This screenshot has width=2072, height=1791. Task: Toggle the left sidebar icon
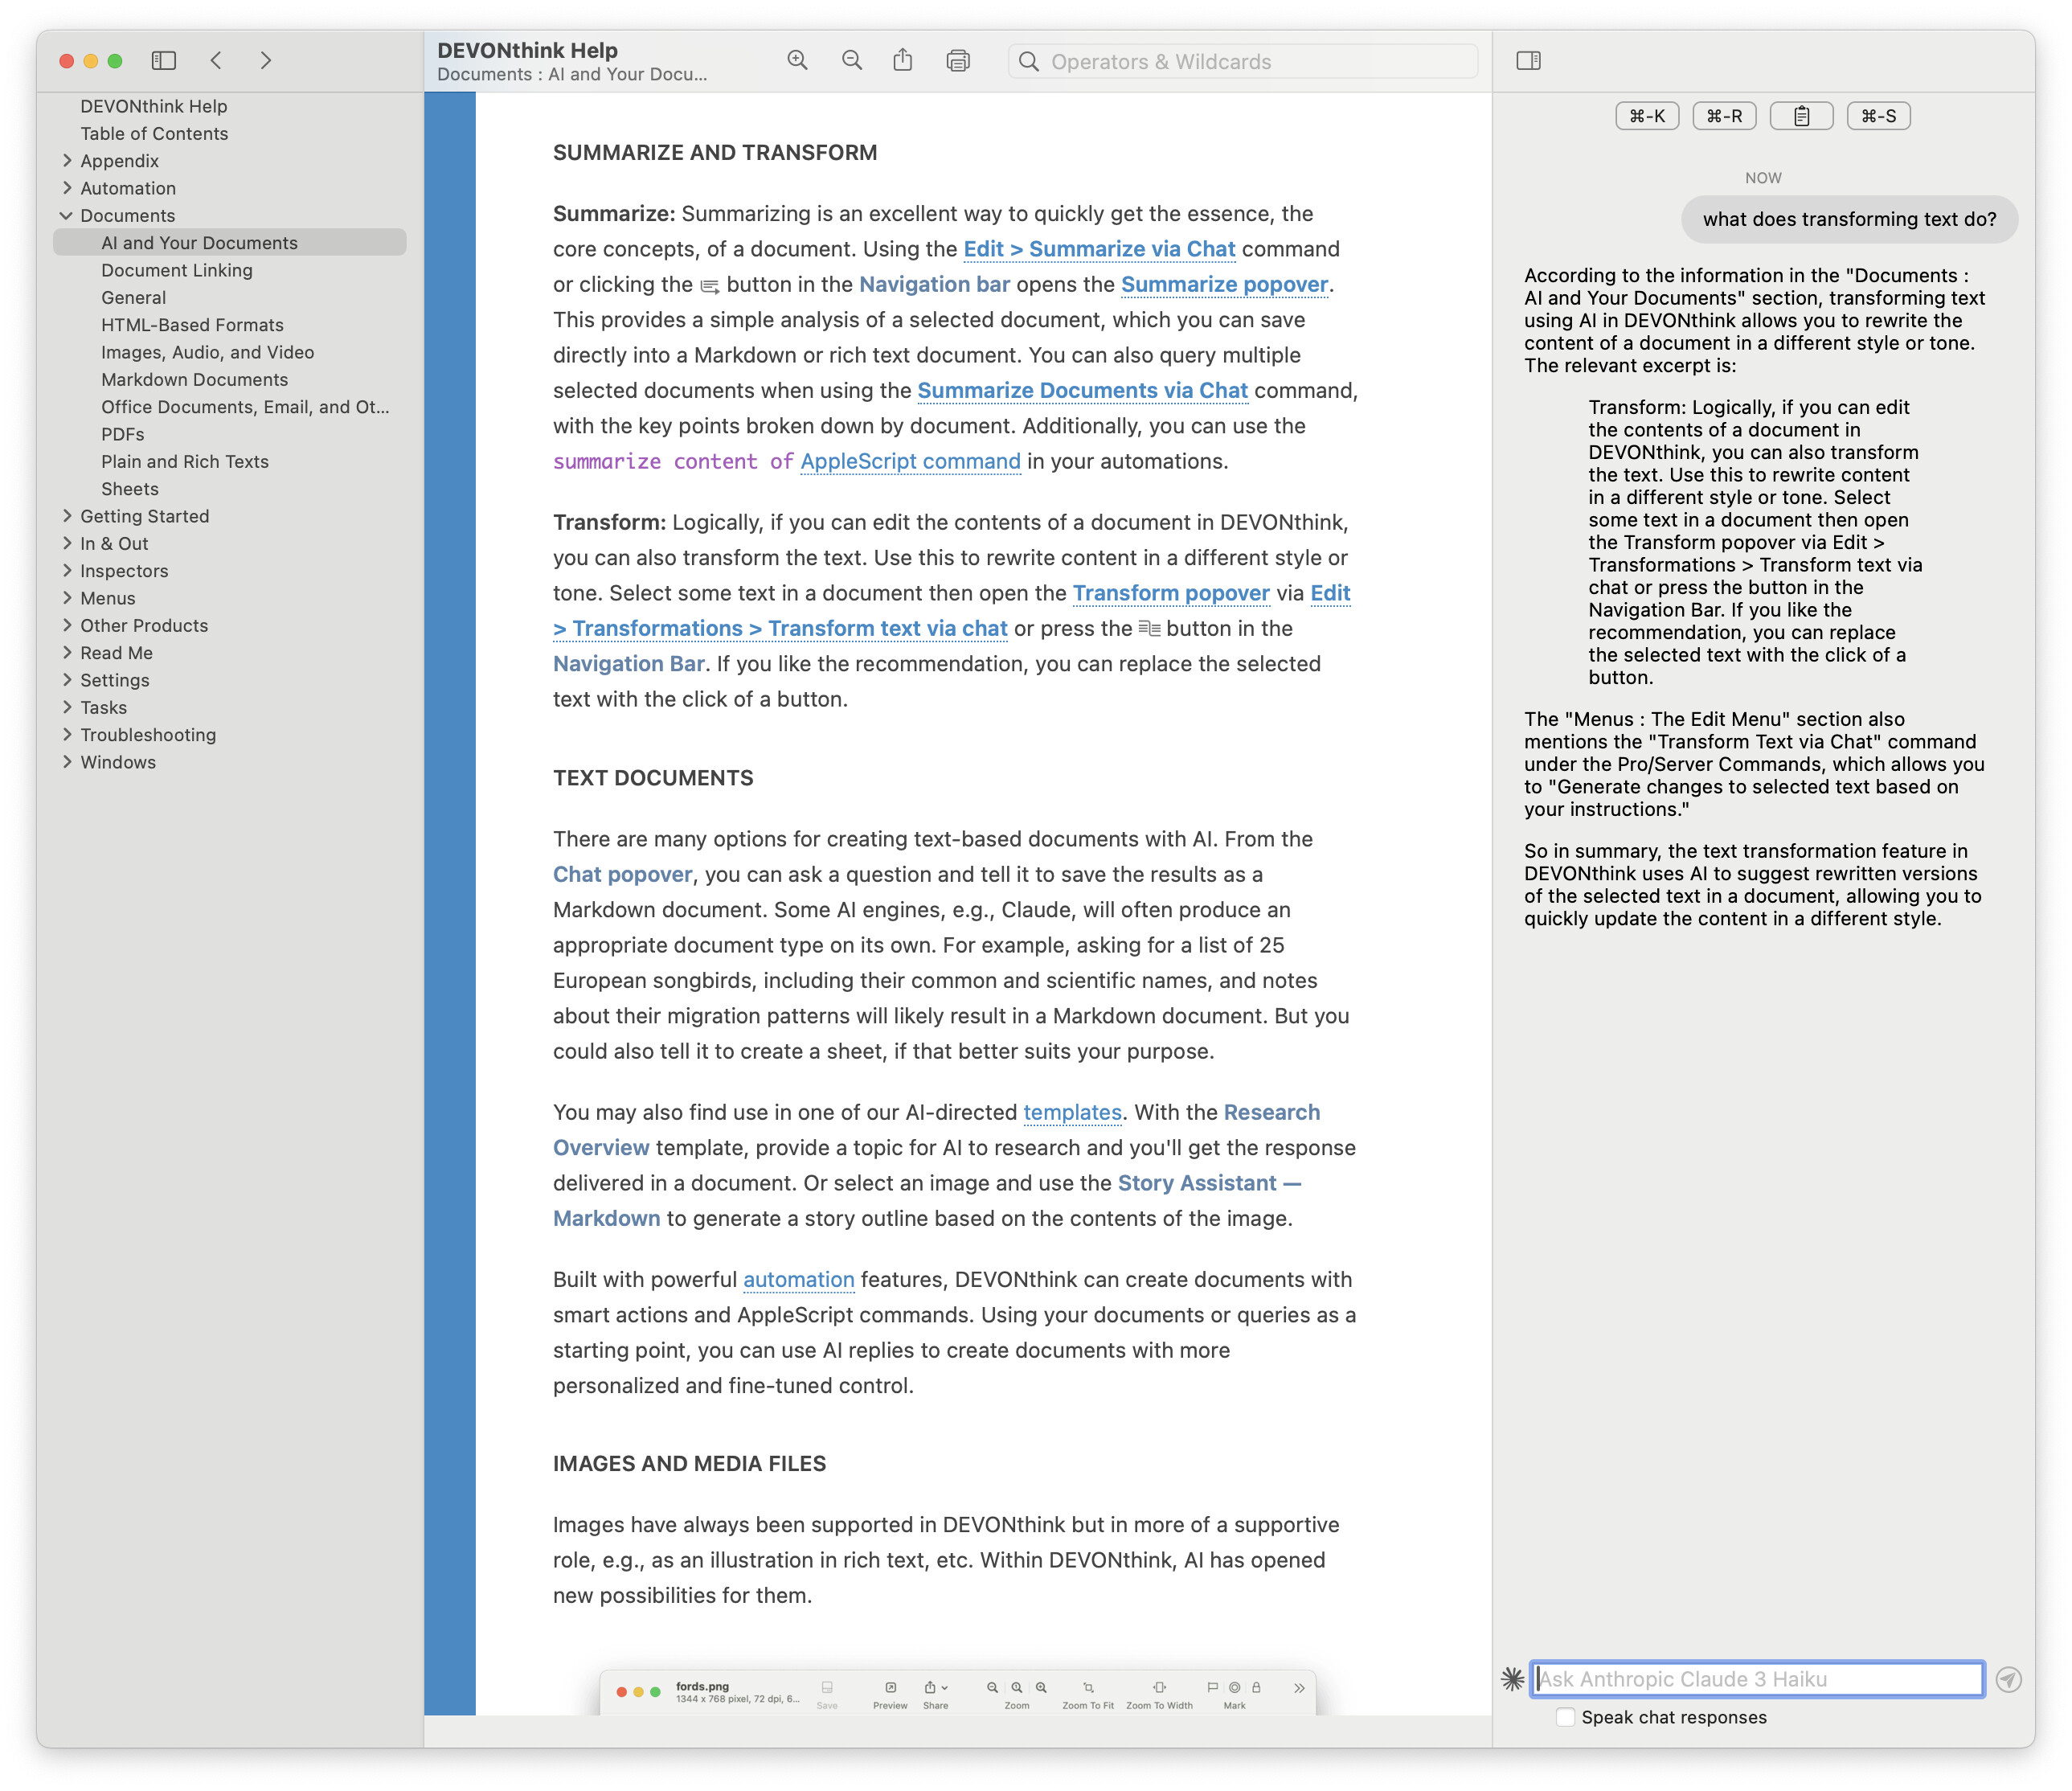(x=164, y=61)
